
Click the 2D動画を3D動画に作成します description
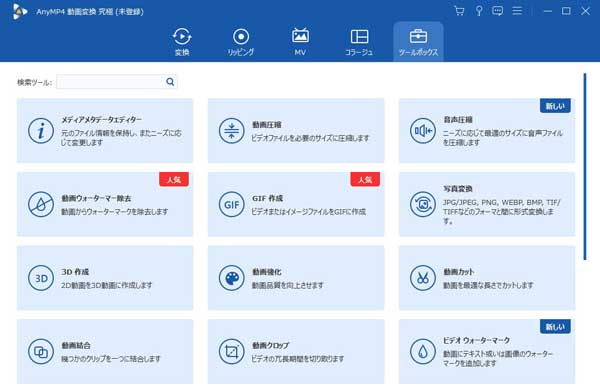(107, 285)
